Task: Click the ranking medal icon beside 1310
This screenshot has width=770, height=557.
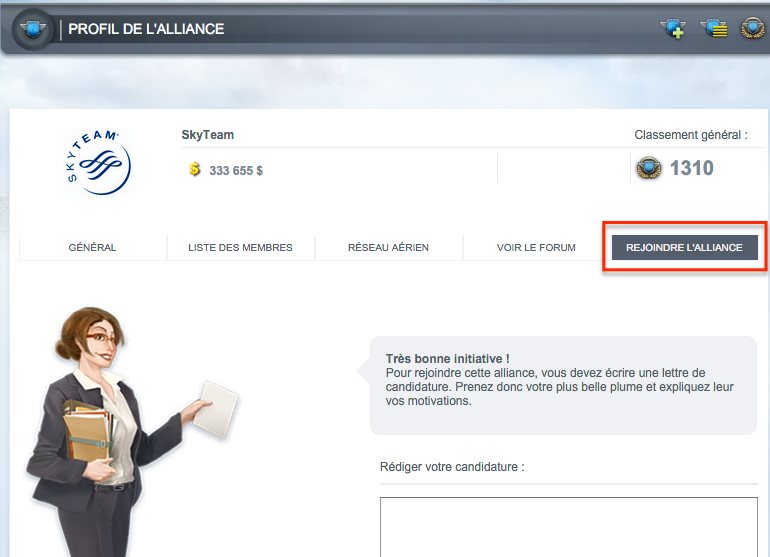Action: pos(649,168)
